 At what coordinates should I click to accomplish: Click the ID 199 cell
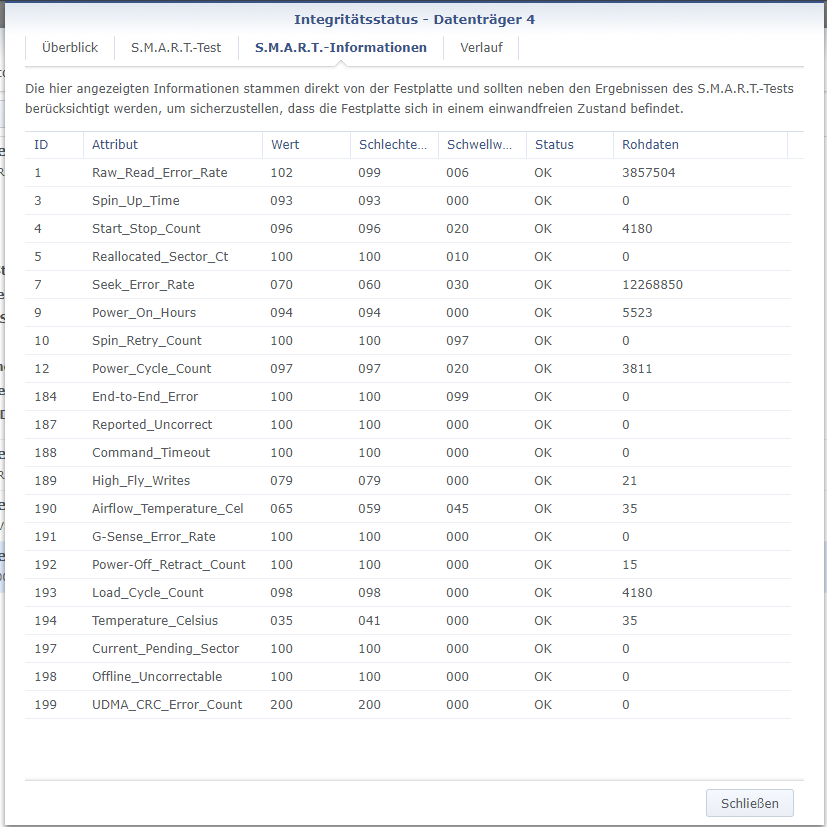pyautogui.click(x=45, y=704)
